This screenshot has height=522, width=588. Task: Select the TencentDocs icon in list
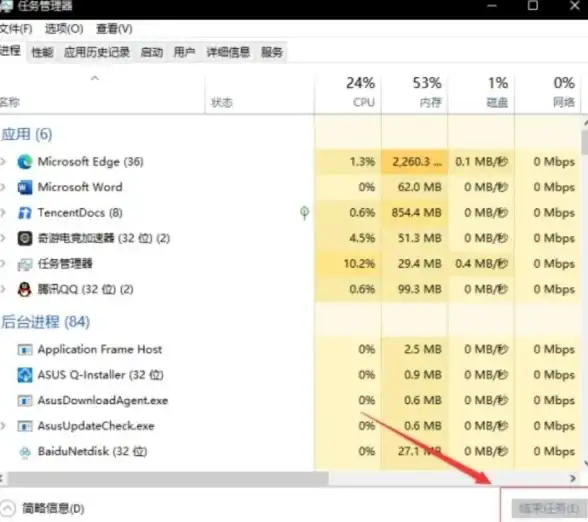click(x=25, y=213)
